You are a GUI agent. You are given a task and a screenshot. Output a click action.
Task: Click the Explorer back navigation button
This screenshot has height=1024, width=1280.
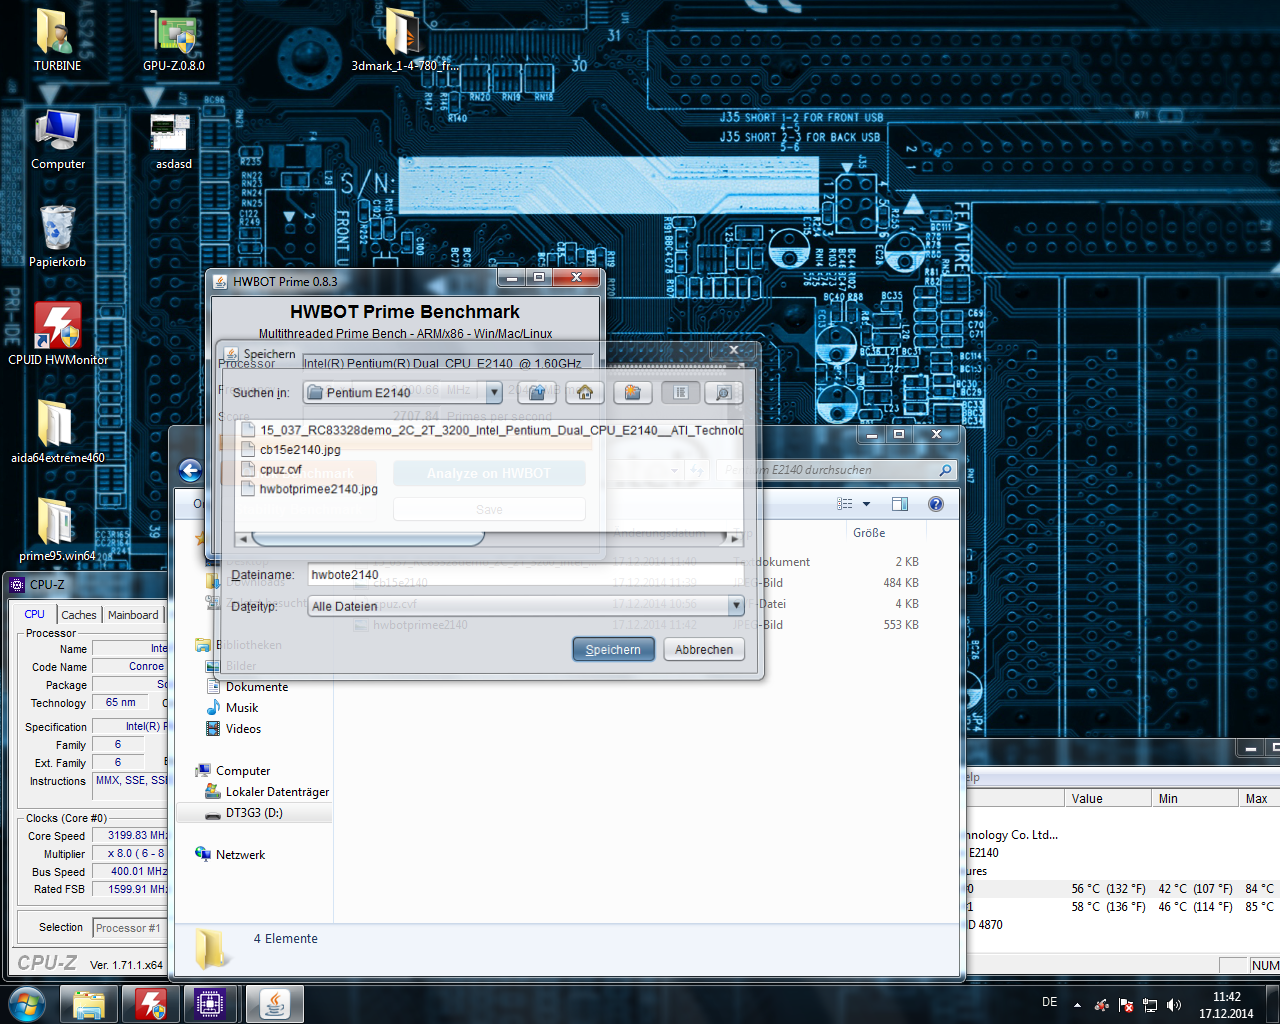190,471
